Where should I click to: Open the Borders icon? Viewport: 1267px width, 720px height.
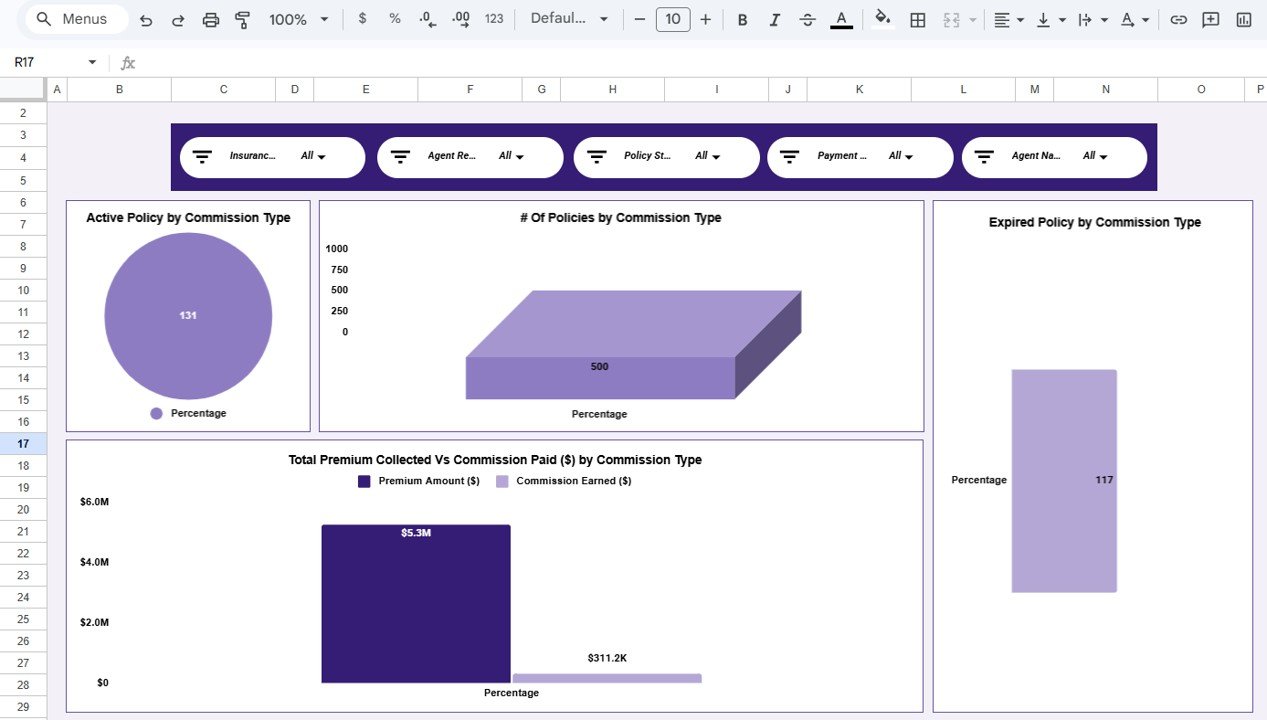pos(917,18)
